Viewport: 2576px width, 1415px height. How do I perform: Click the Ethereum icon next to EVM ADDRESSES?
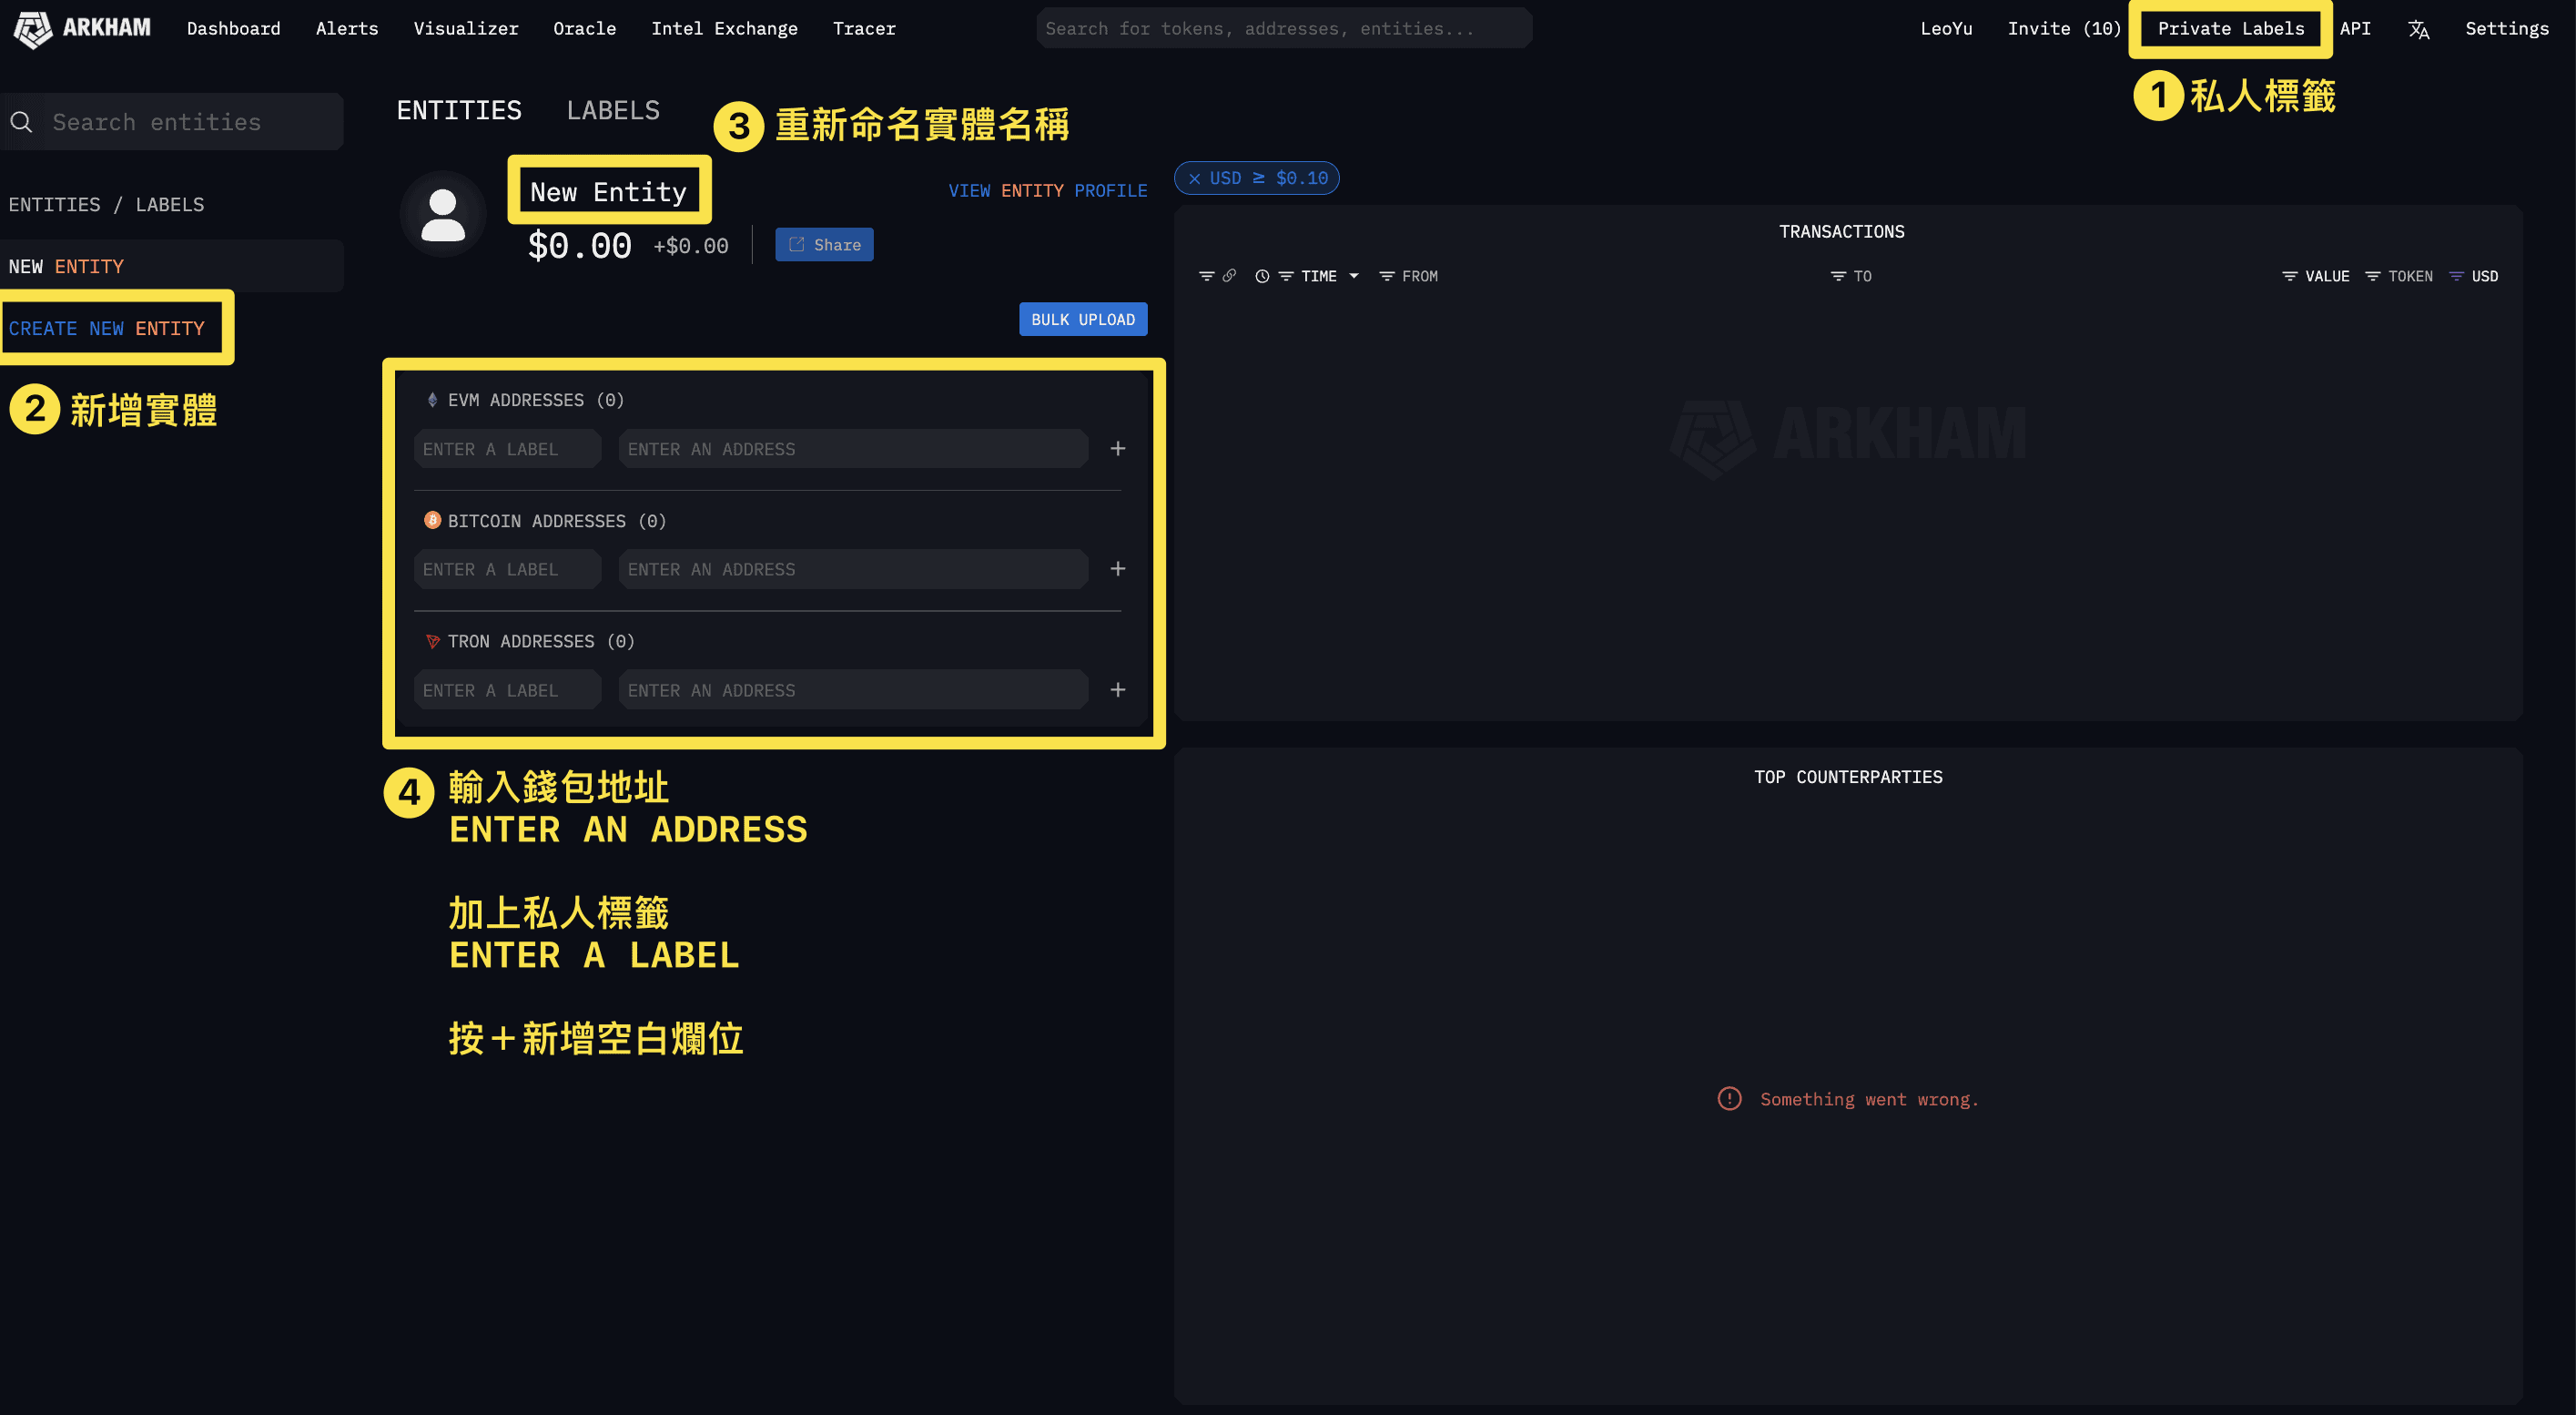pos(432,400)
